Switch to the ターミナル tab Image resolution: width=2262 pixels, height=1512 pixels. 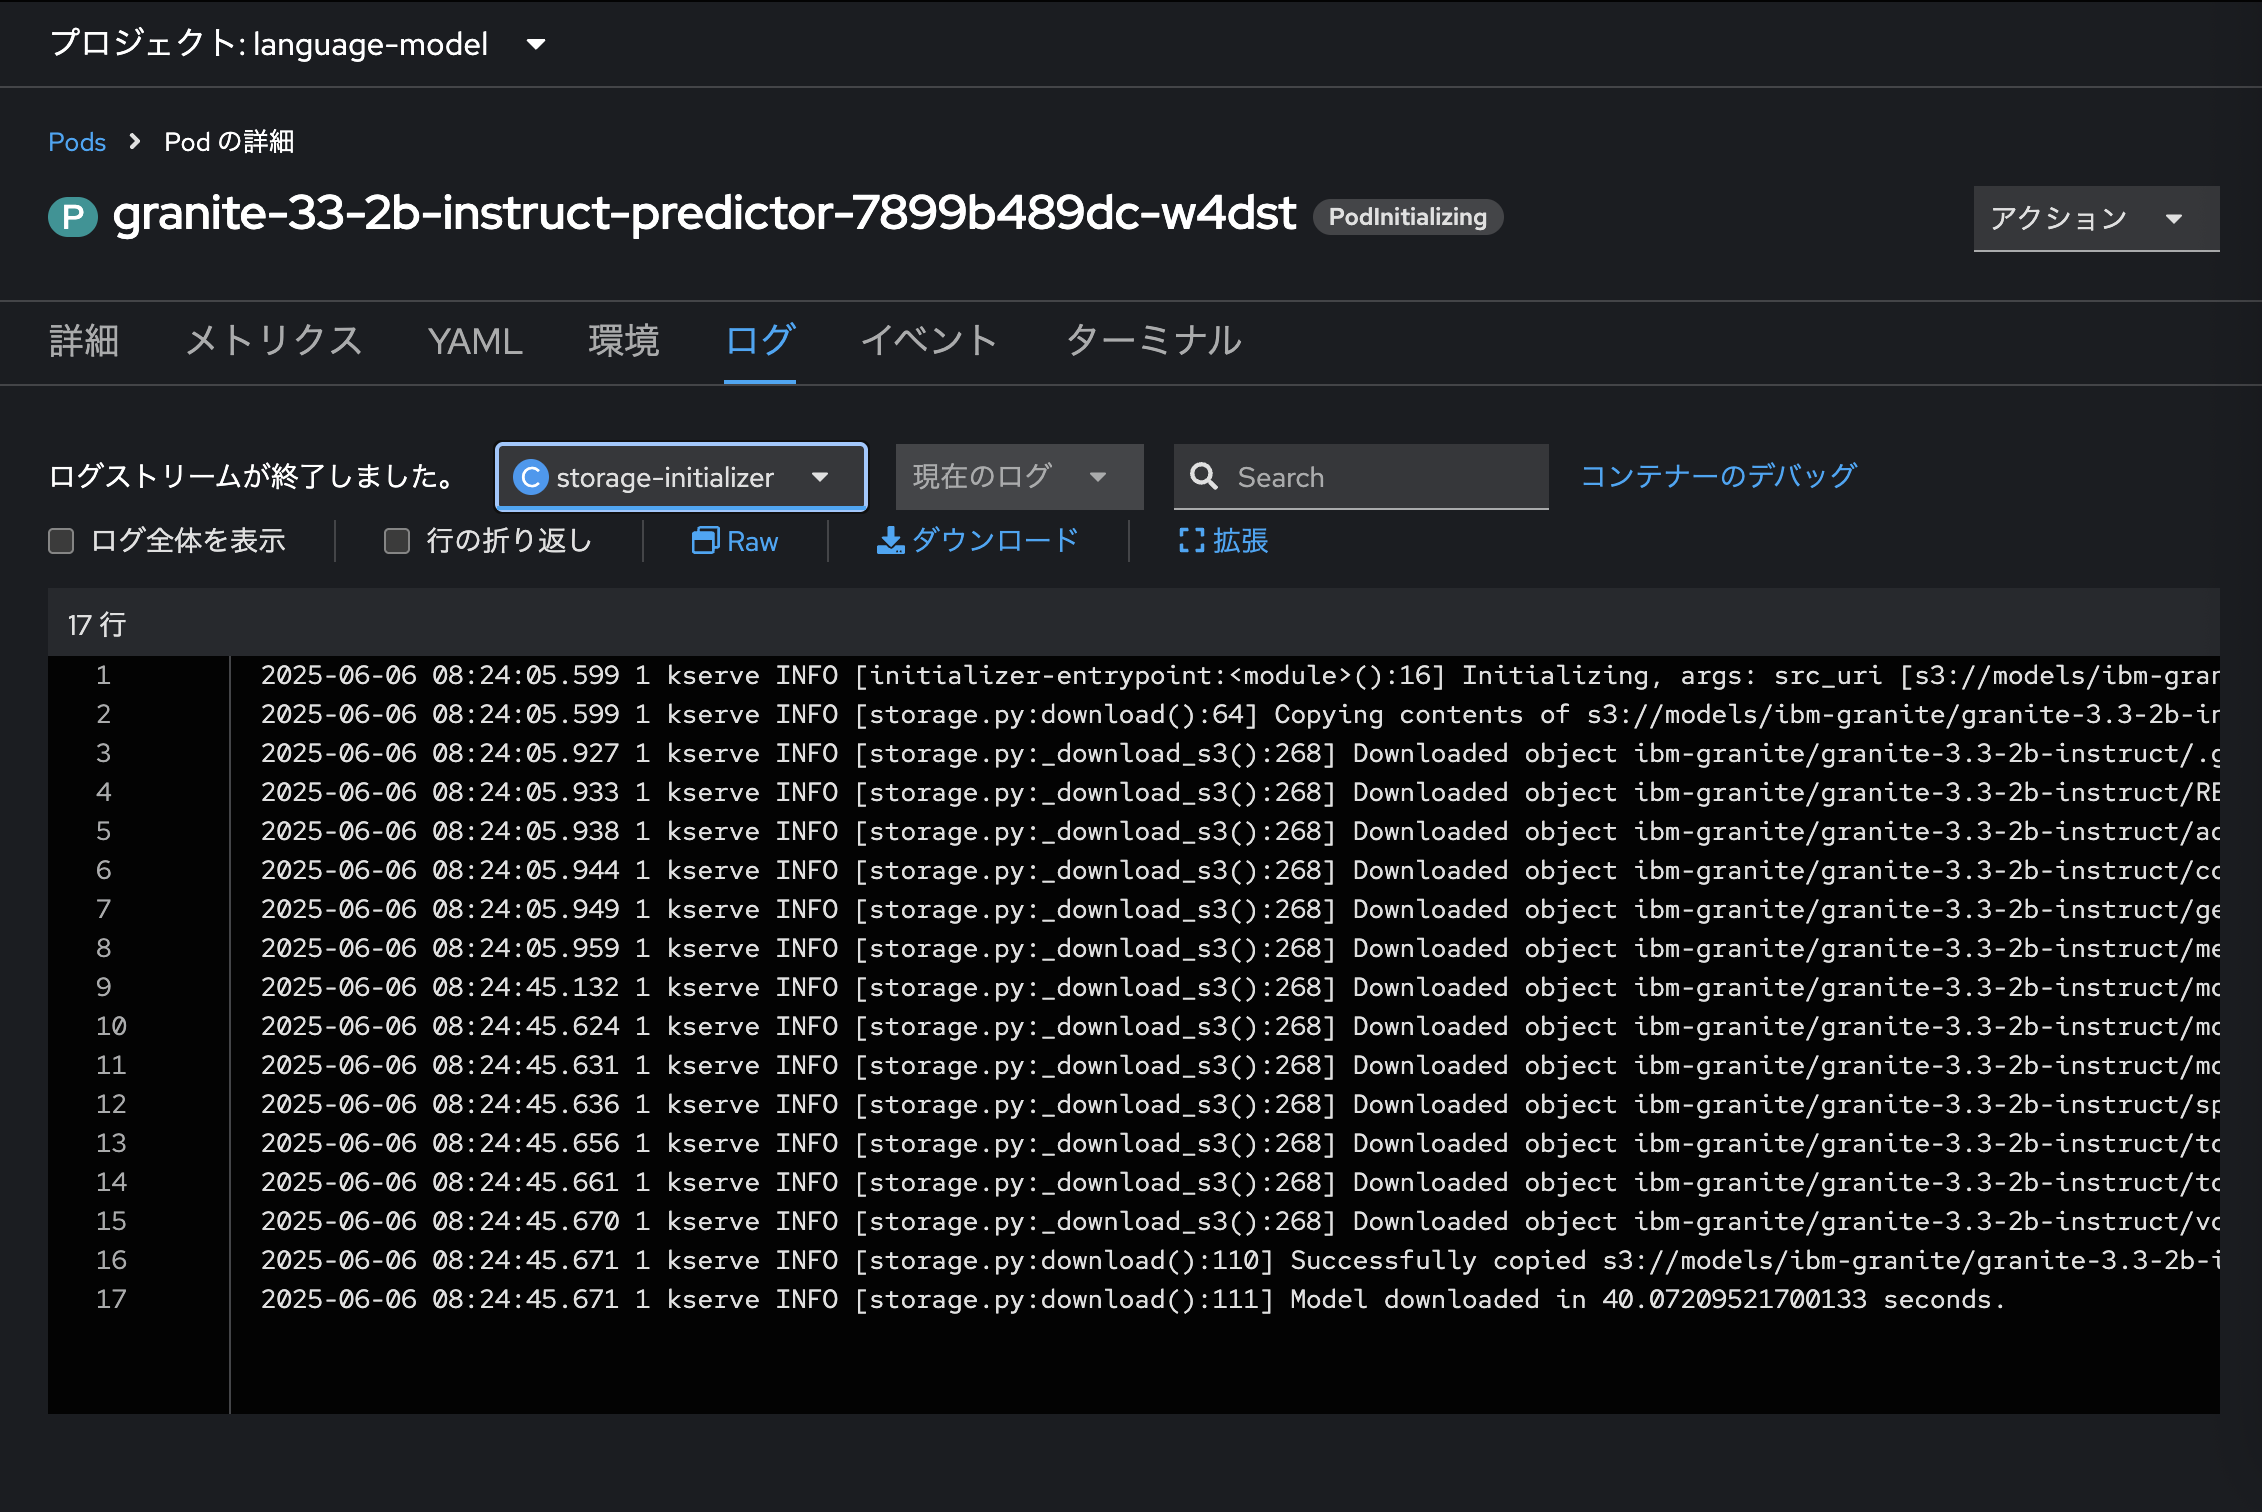click(x=1154, y=341)
